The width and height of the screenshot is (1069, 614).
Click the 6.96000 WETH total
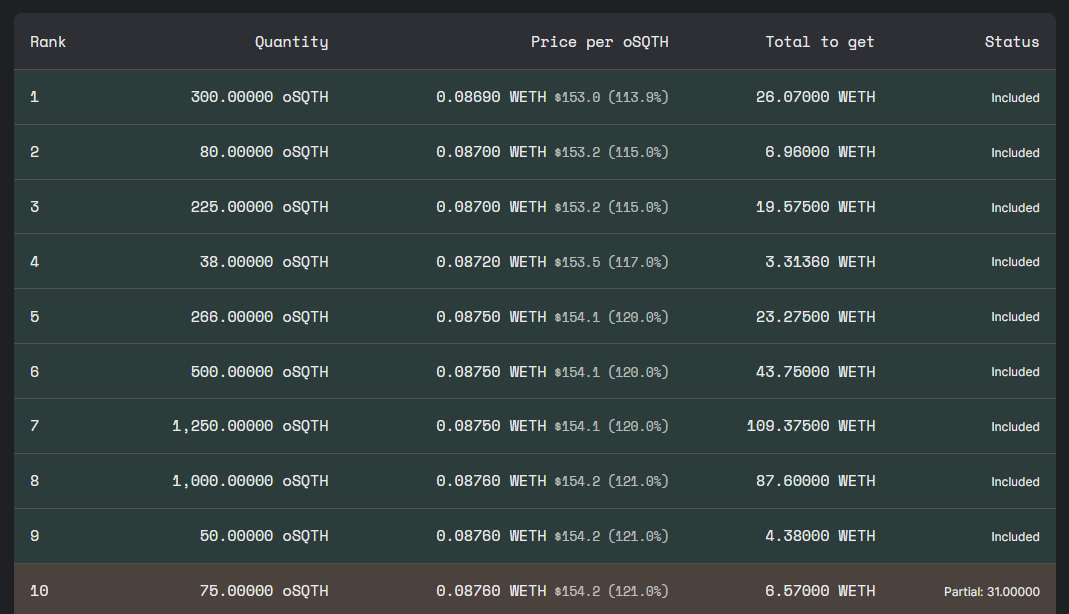(820, 152)
